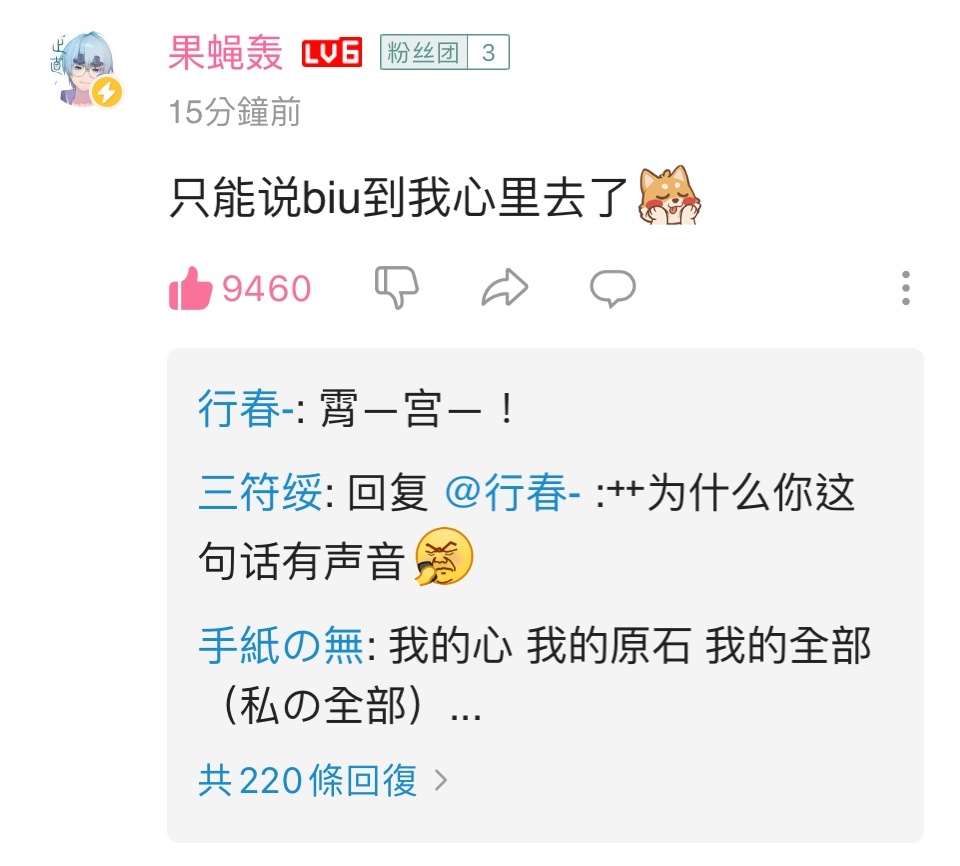Open 果蝇轰's avatar profile picture
The image size is (960, 866).
tap(84, 69)
